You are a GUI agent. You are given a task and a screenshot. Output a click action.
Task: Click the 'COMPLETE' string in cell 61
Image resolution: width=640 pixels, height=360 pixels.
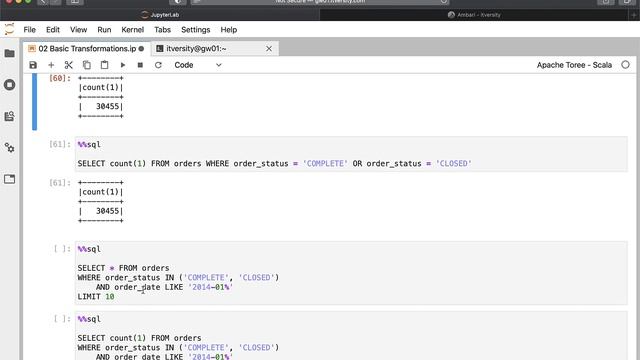(x=325, y=164)
